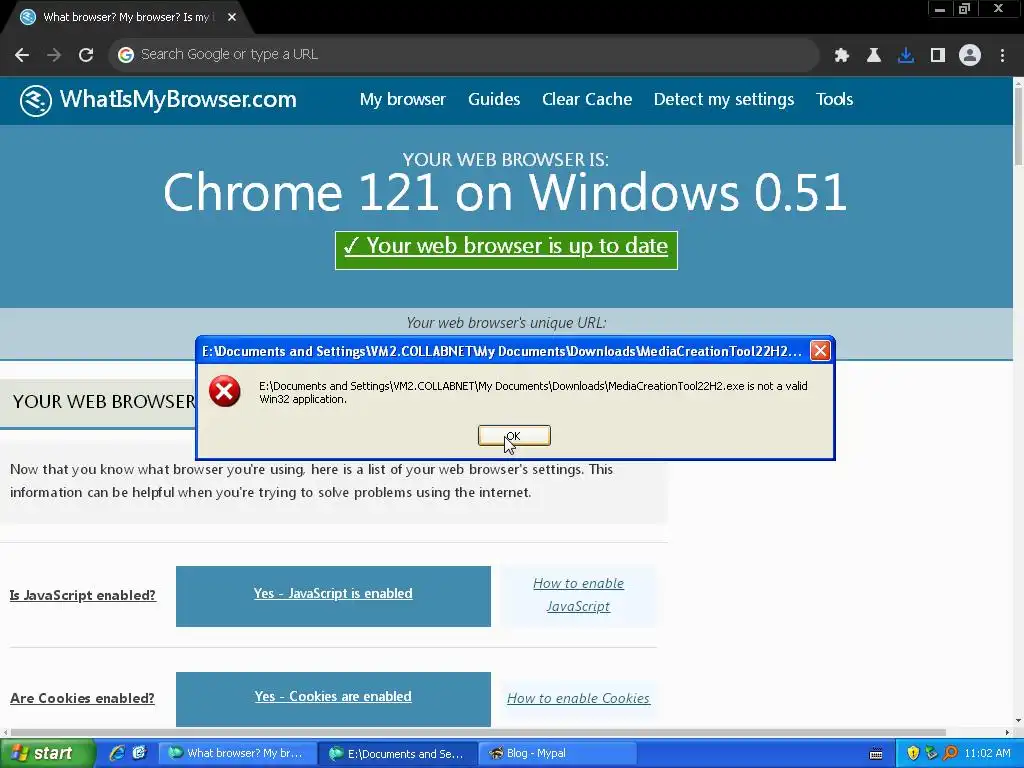
Task: Open the extensions puzzle icon
Action: (x=842, y=55)
